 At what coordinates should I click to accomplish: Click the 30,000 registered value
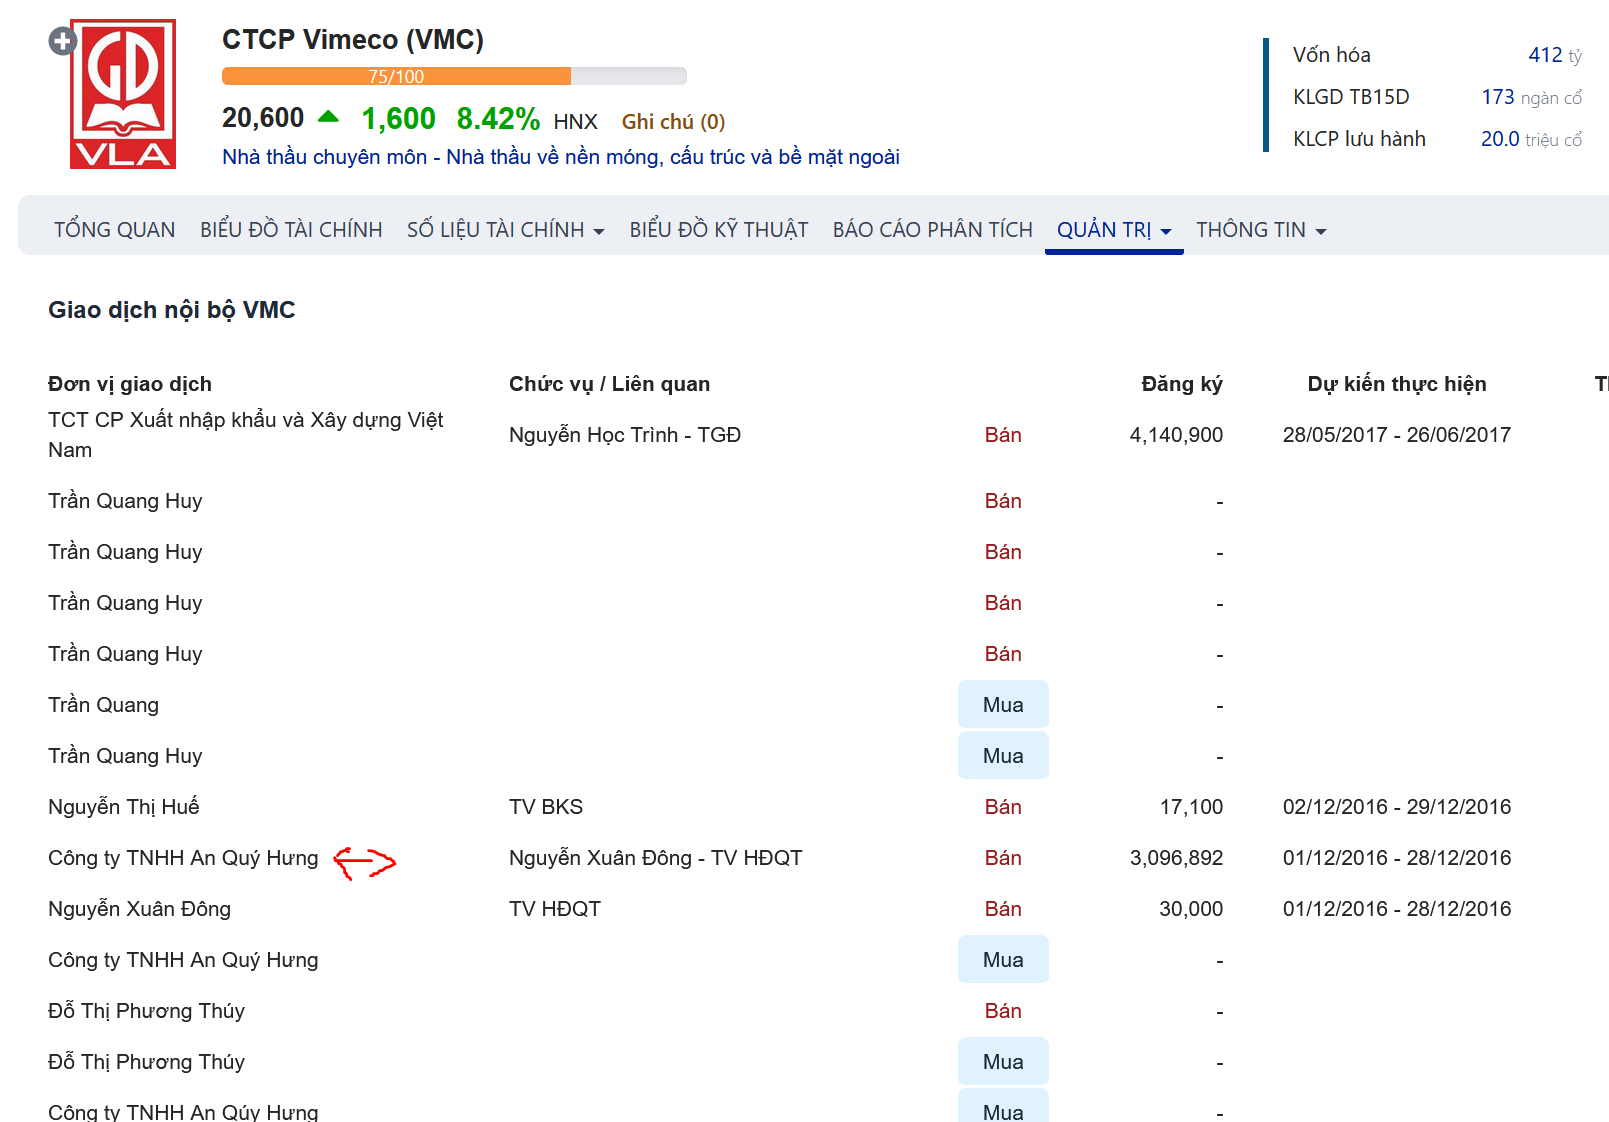tap(1191, 909)
